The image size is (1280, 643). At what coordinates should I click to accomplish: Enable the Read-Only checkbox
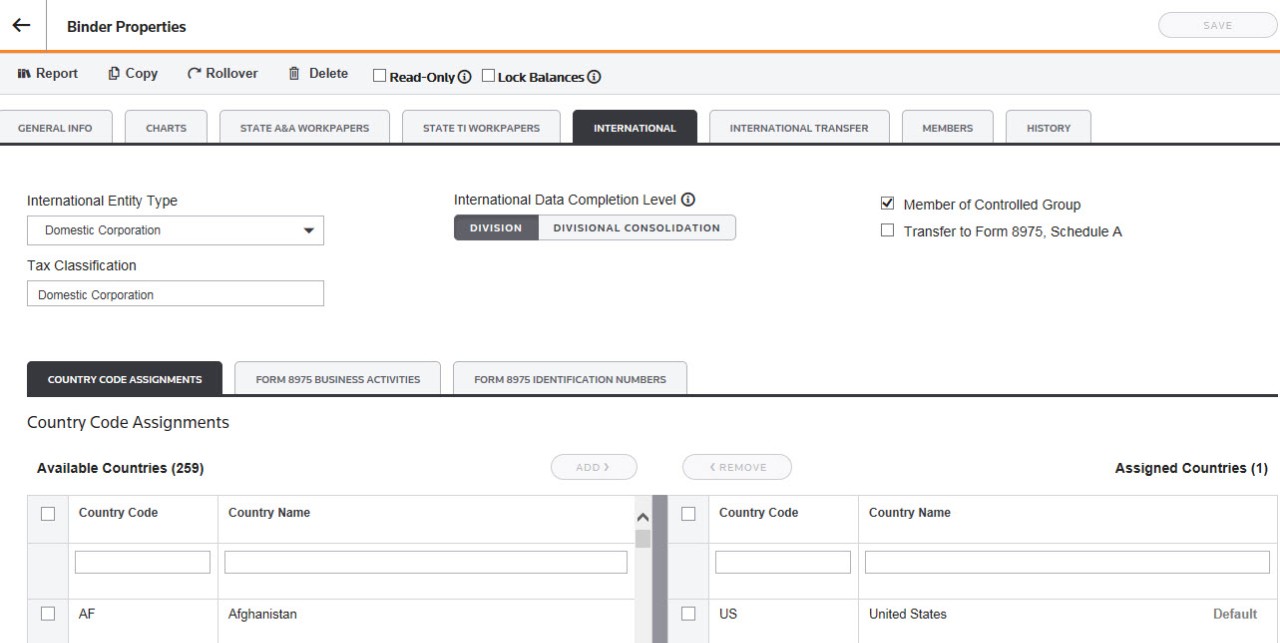pos(380,77)
